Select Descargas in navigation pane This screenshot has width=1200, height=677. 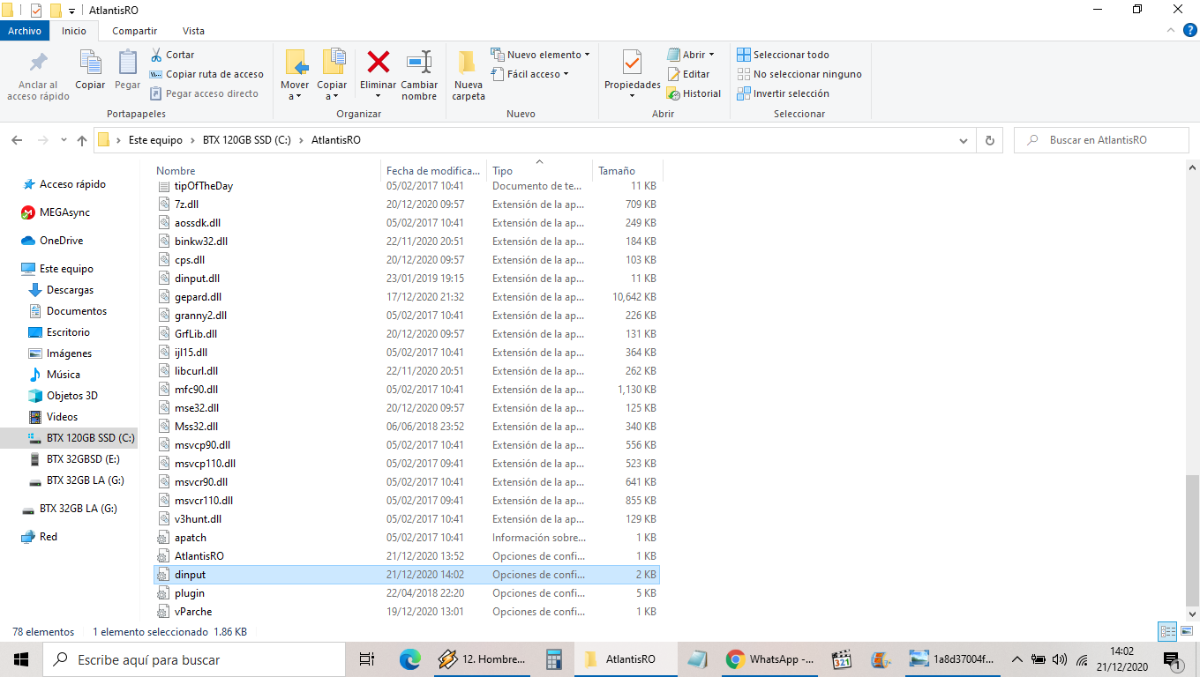62,290
